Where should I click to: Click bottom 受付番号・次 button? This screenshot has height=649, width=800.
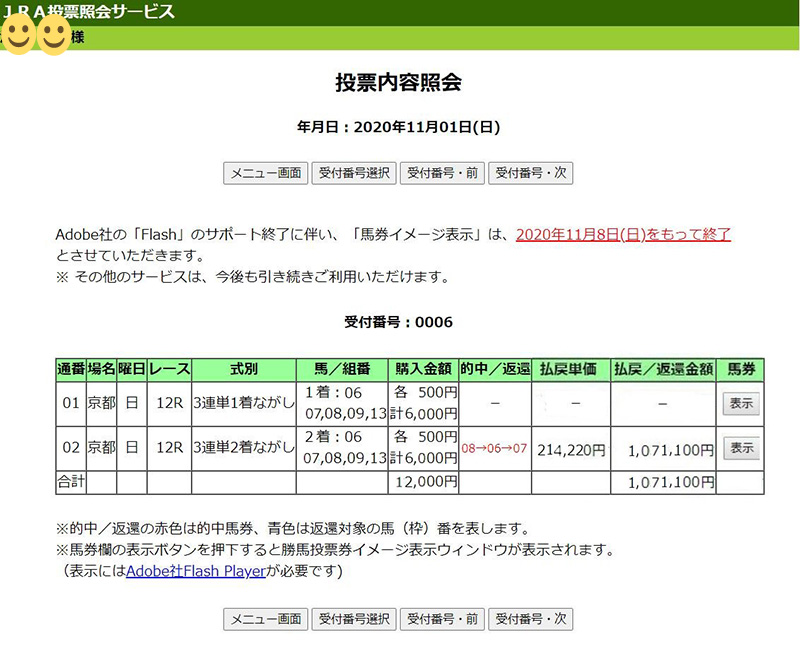click(531, 618)
